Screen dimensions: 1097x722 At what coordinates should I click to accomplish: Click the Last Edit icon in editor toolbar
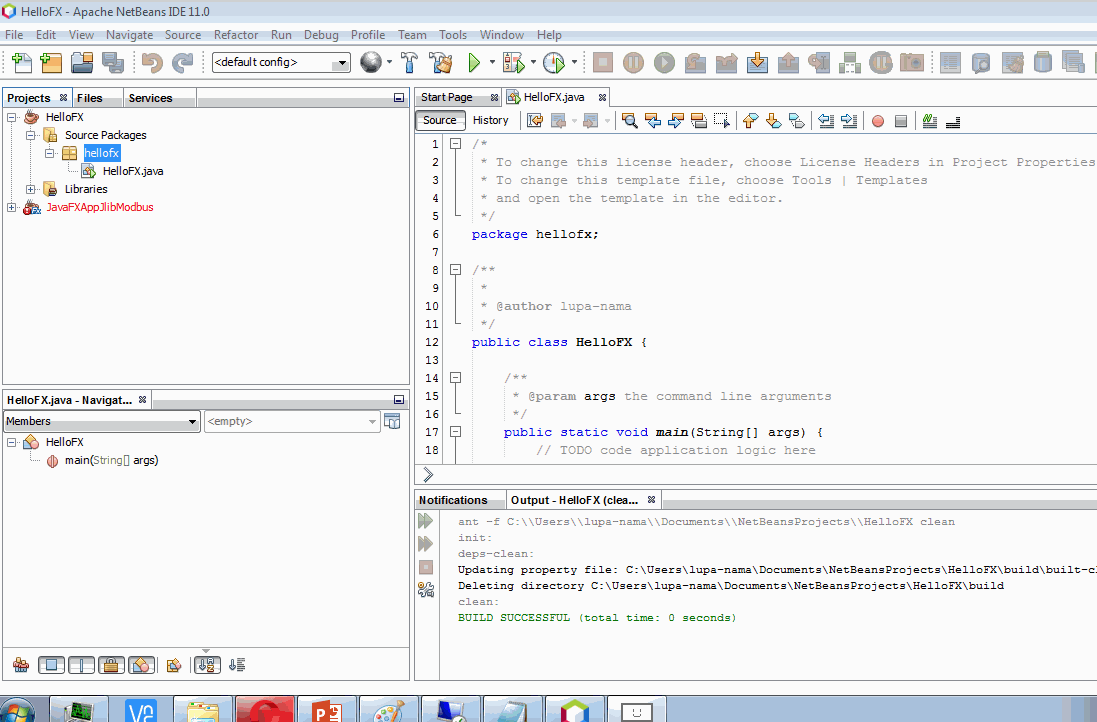535,121
